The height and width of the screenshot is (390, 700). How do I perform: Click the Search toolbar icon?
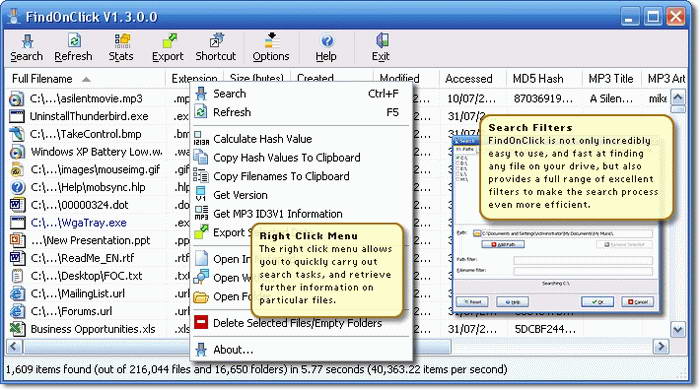coord(27,48)
